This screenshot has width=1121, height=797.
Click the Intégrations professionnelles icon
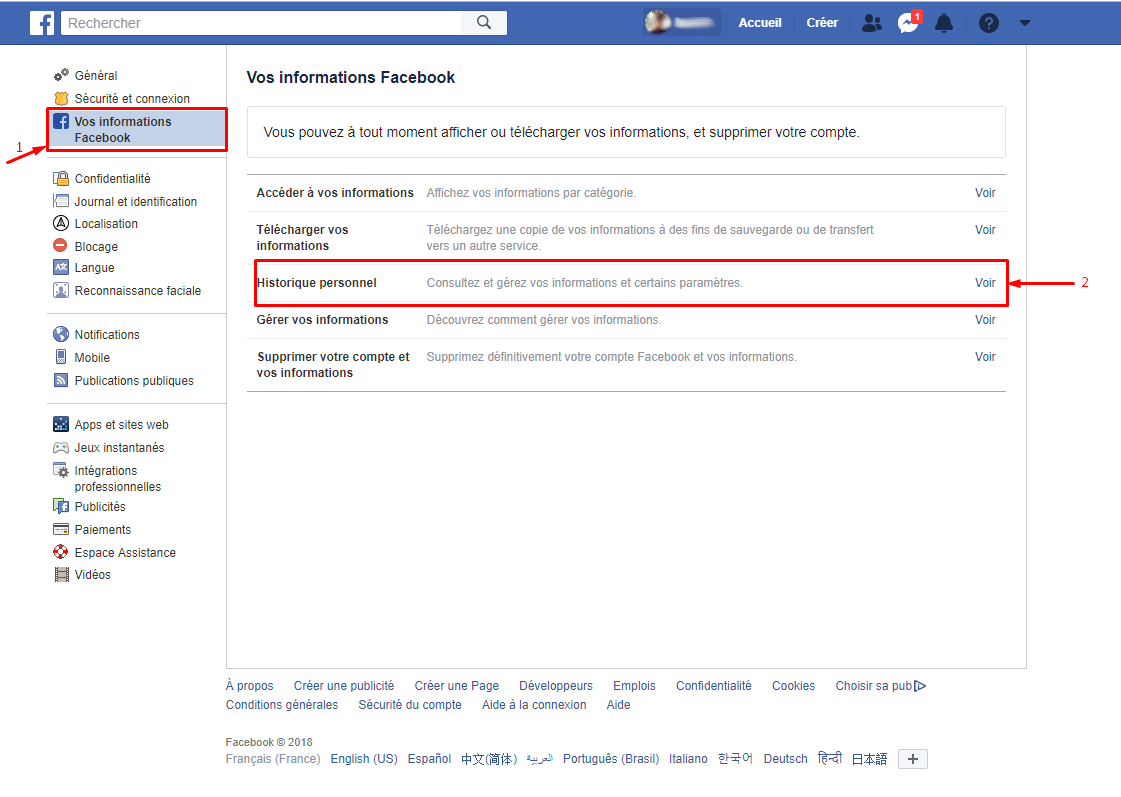click(x=61, y=470)
